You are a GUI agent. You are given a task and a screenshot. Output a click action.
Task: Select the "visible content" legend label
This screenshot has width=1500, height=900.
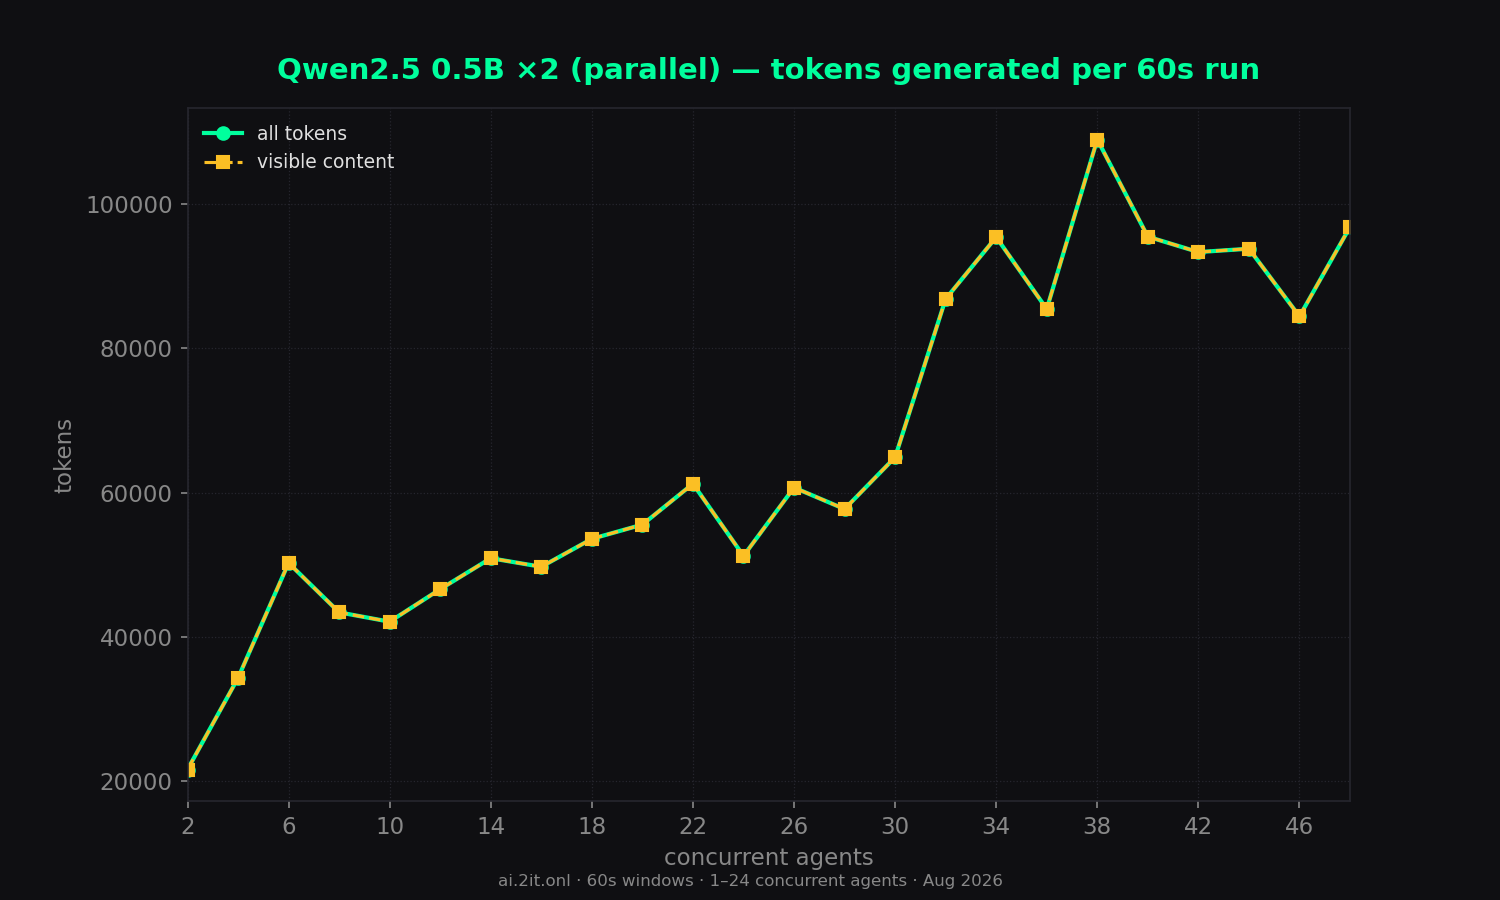(x=326, y=162)
